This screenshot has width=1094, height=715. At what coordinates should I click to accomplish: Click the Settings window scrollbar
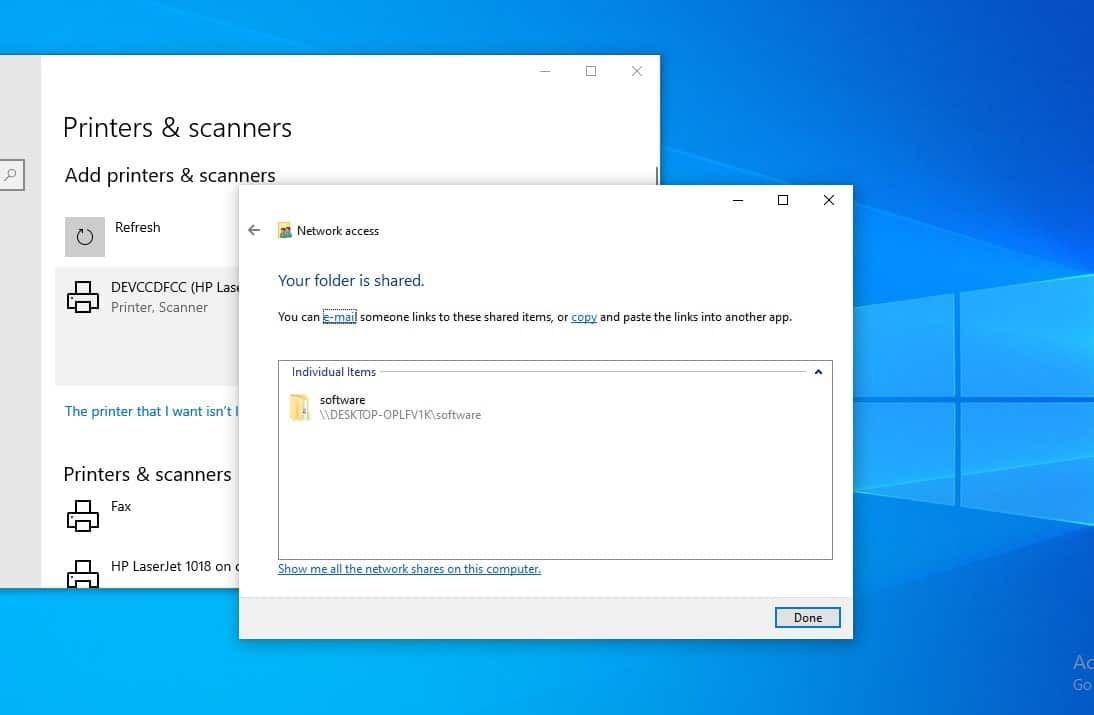(x=657, y=176)
